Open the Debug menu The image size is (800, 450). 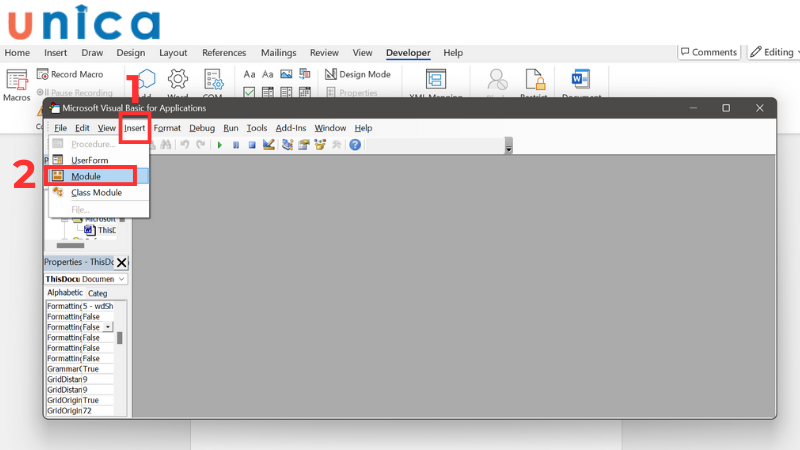[x=202, y=128]
